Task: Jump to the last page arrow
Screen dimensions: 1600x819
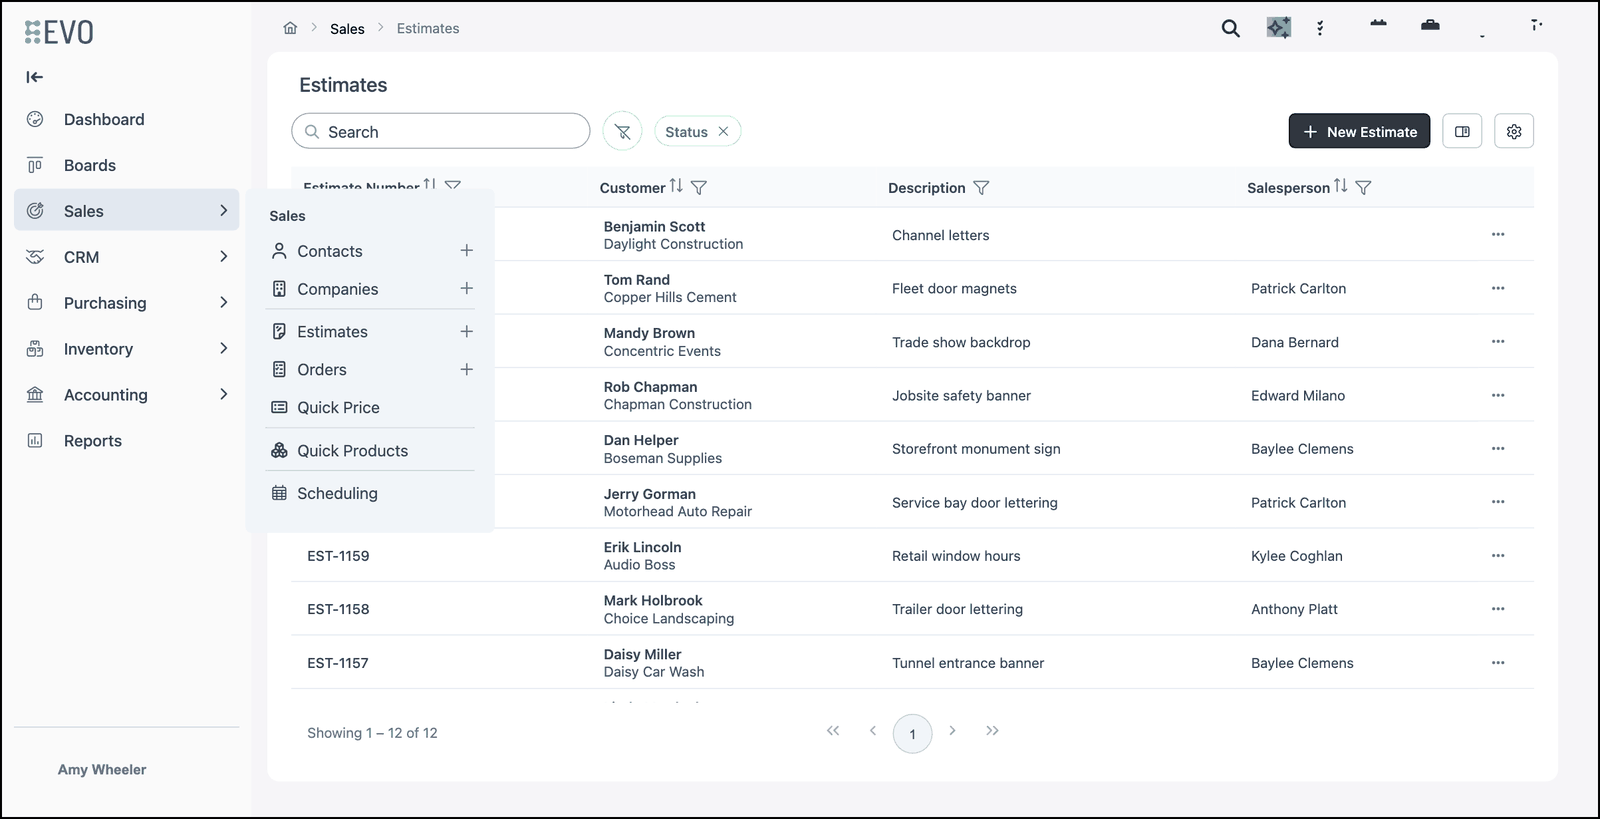Action: pos(992,731)
